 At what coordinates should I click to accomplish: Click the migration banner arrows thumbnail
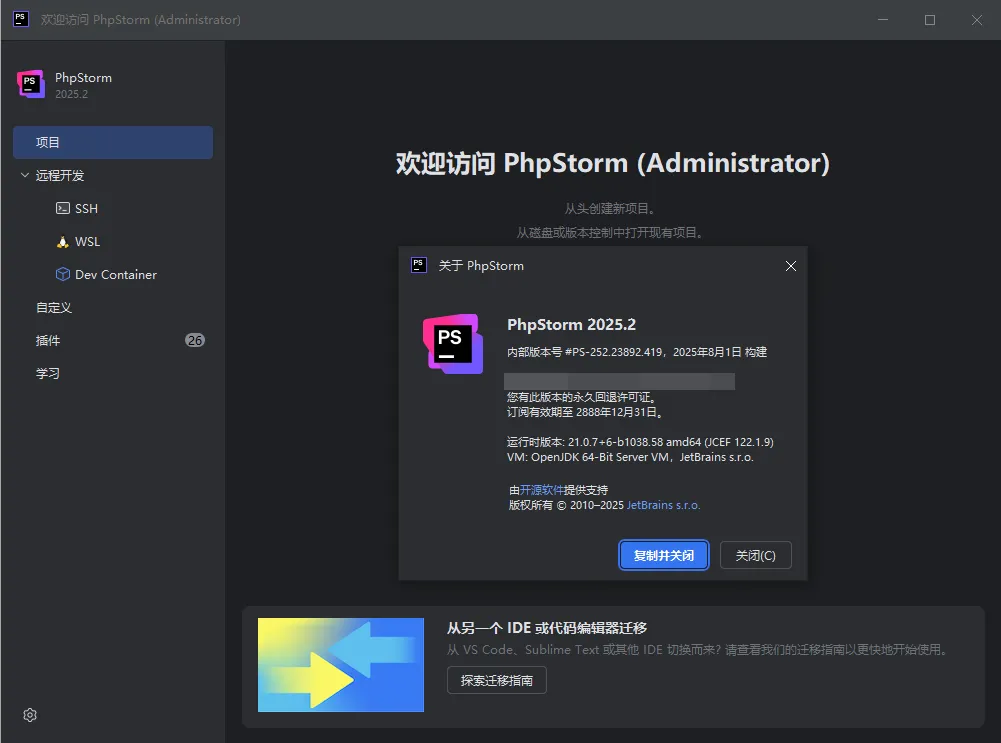340,665
